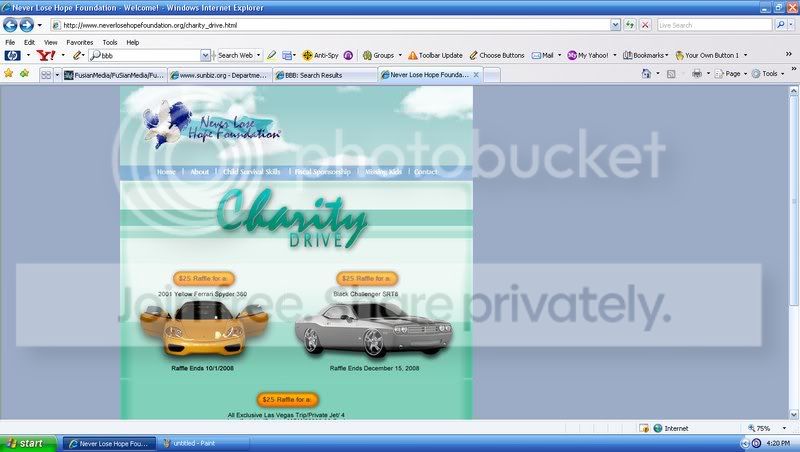Open the Tools dropdown in command bar
Image resolution: width=800 pixels, height=452 pixels.
point(770,73)
